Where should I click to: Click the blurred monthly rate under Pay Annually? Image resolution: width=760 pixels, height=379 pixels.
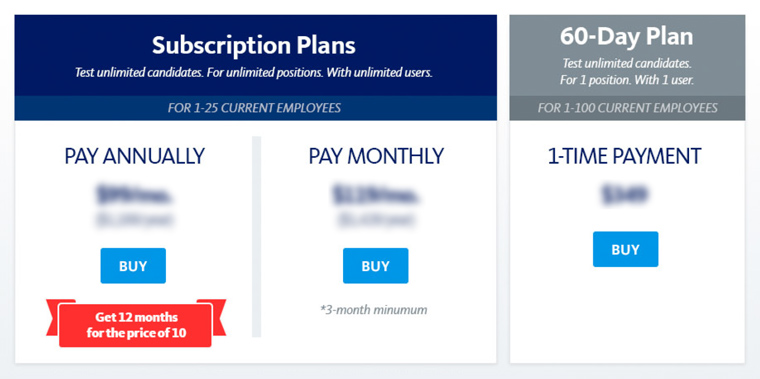pyautogui.click(x=135, y=195)
